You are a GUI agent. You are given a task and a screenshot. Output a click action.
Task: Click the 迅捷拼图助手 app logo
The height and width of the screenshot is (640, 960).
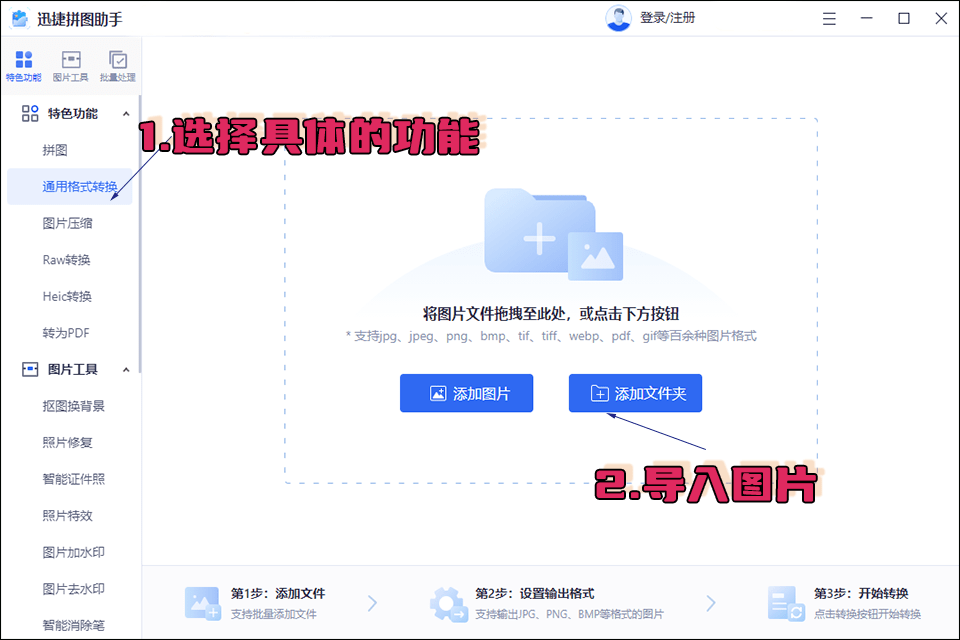(x=20, y=18)
